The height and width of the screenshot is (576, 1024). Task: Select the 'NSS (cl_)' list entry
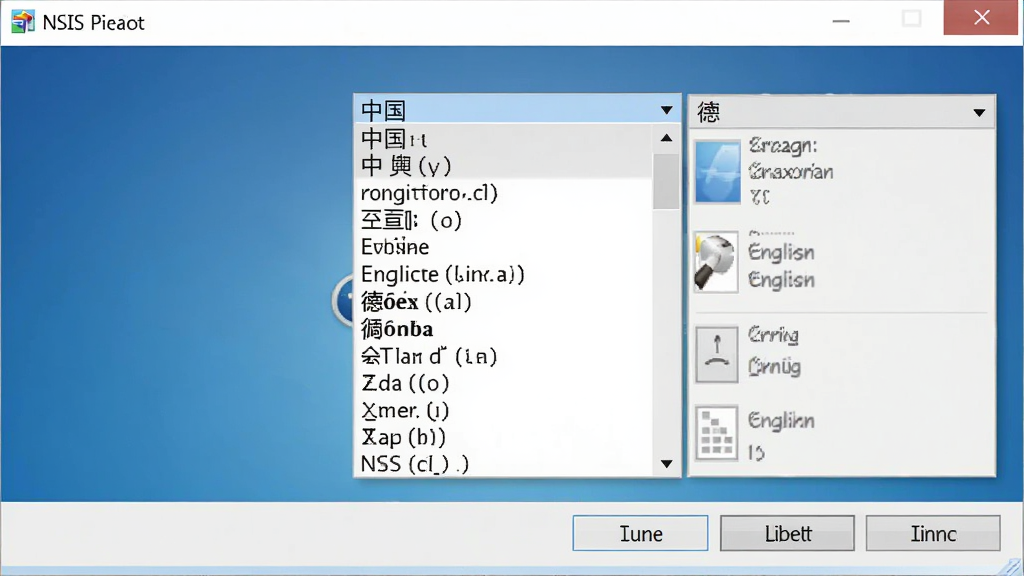click(x=504, y=464)
